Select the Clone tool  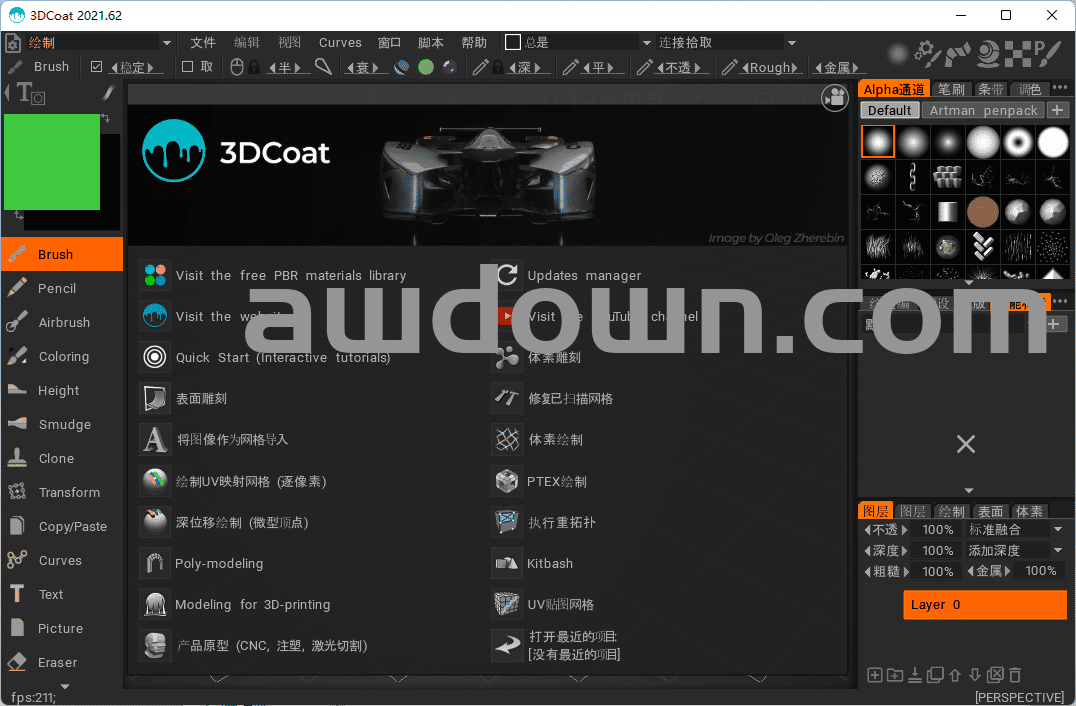pyautogui.click(x=56, y=458)
